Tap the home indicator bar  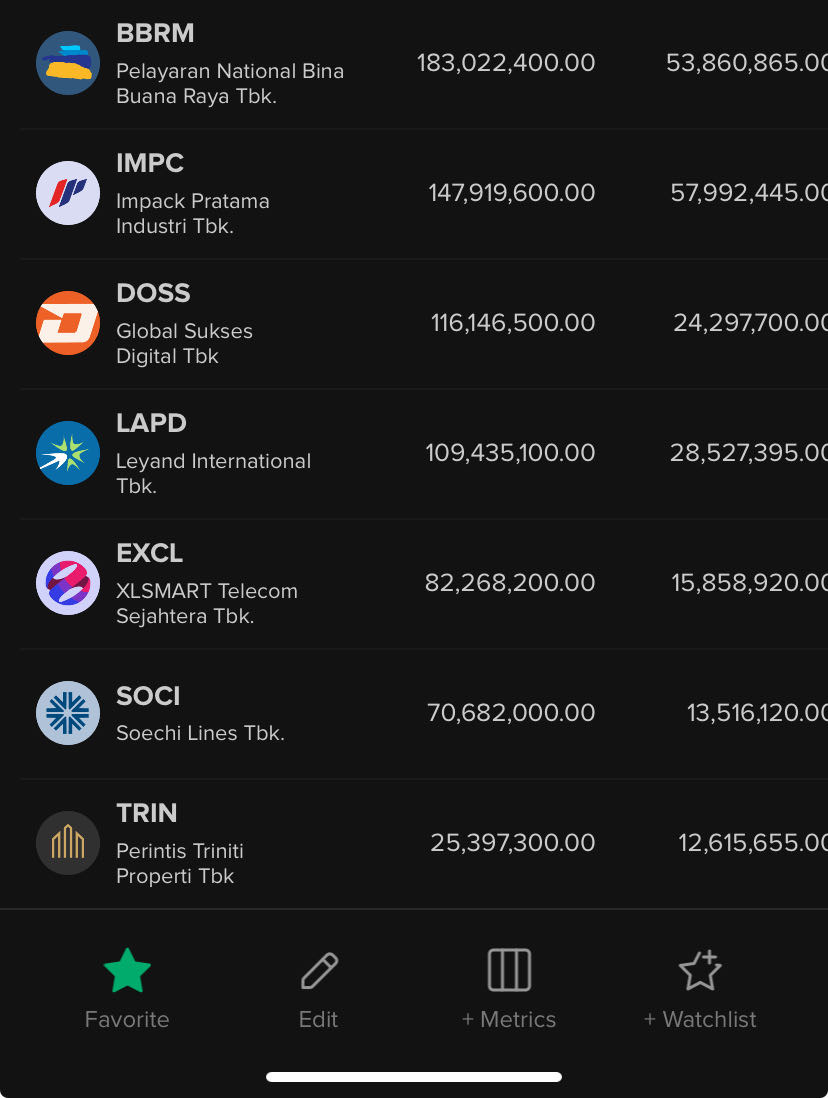(414, 1077)
